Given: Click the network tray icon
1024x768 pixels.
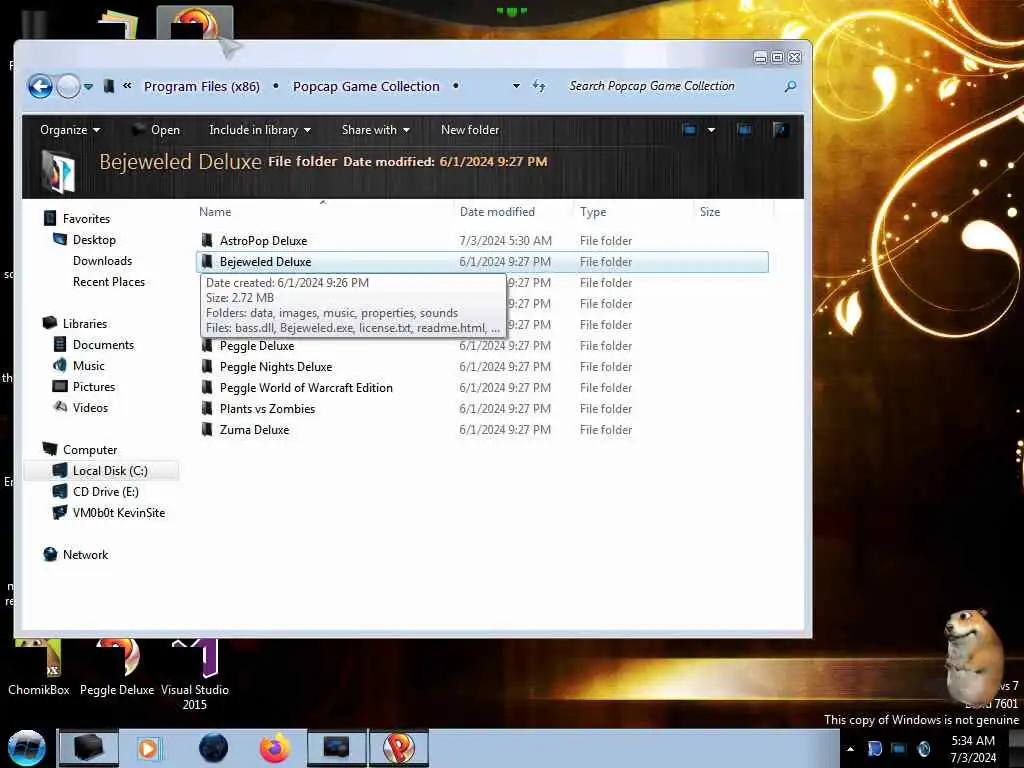Looking at the screenshot, I should pyautogui.click(x=899, y=749).
